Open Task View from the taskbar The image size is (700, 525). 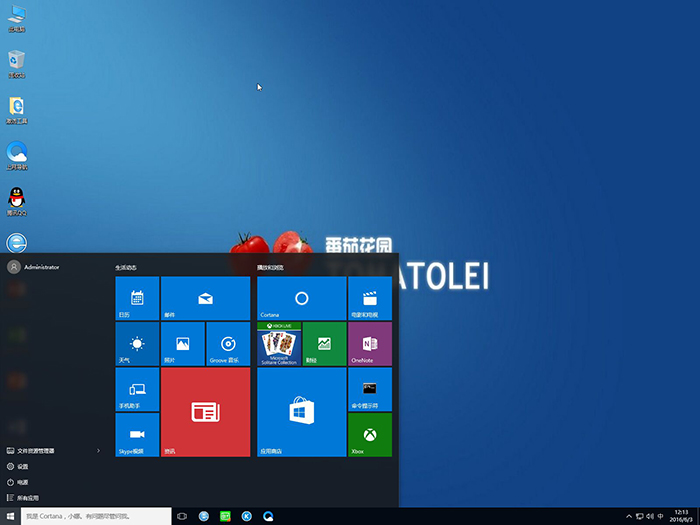click(182, 516)
